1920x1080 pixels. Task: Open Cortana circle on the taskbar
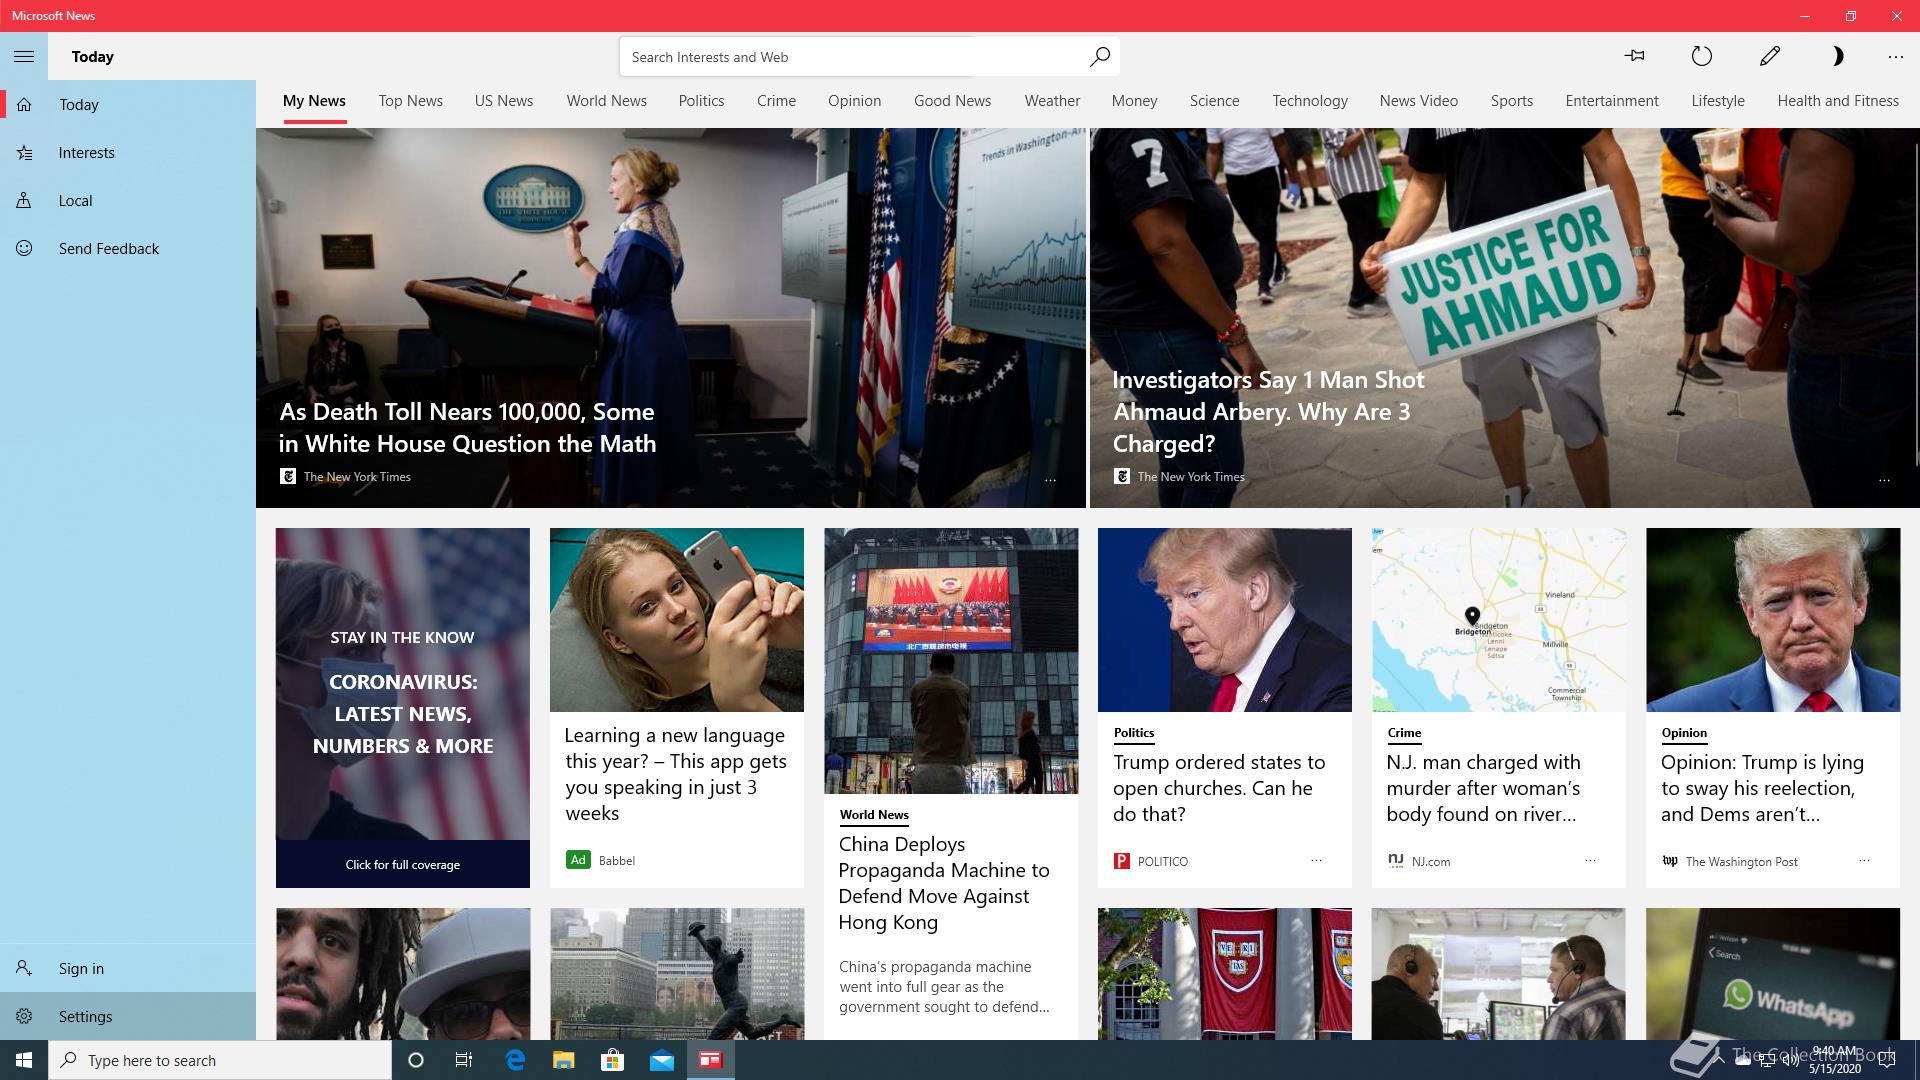click(x=416, y=1060)
